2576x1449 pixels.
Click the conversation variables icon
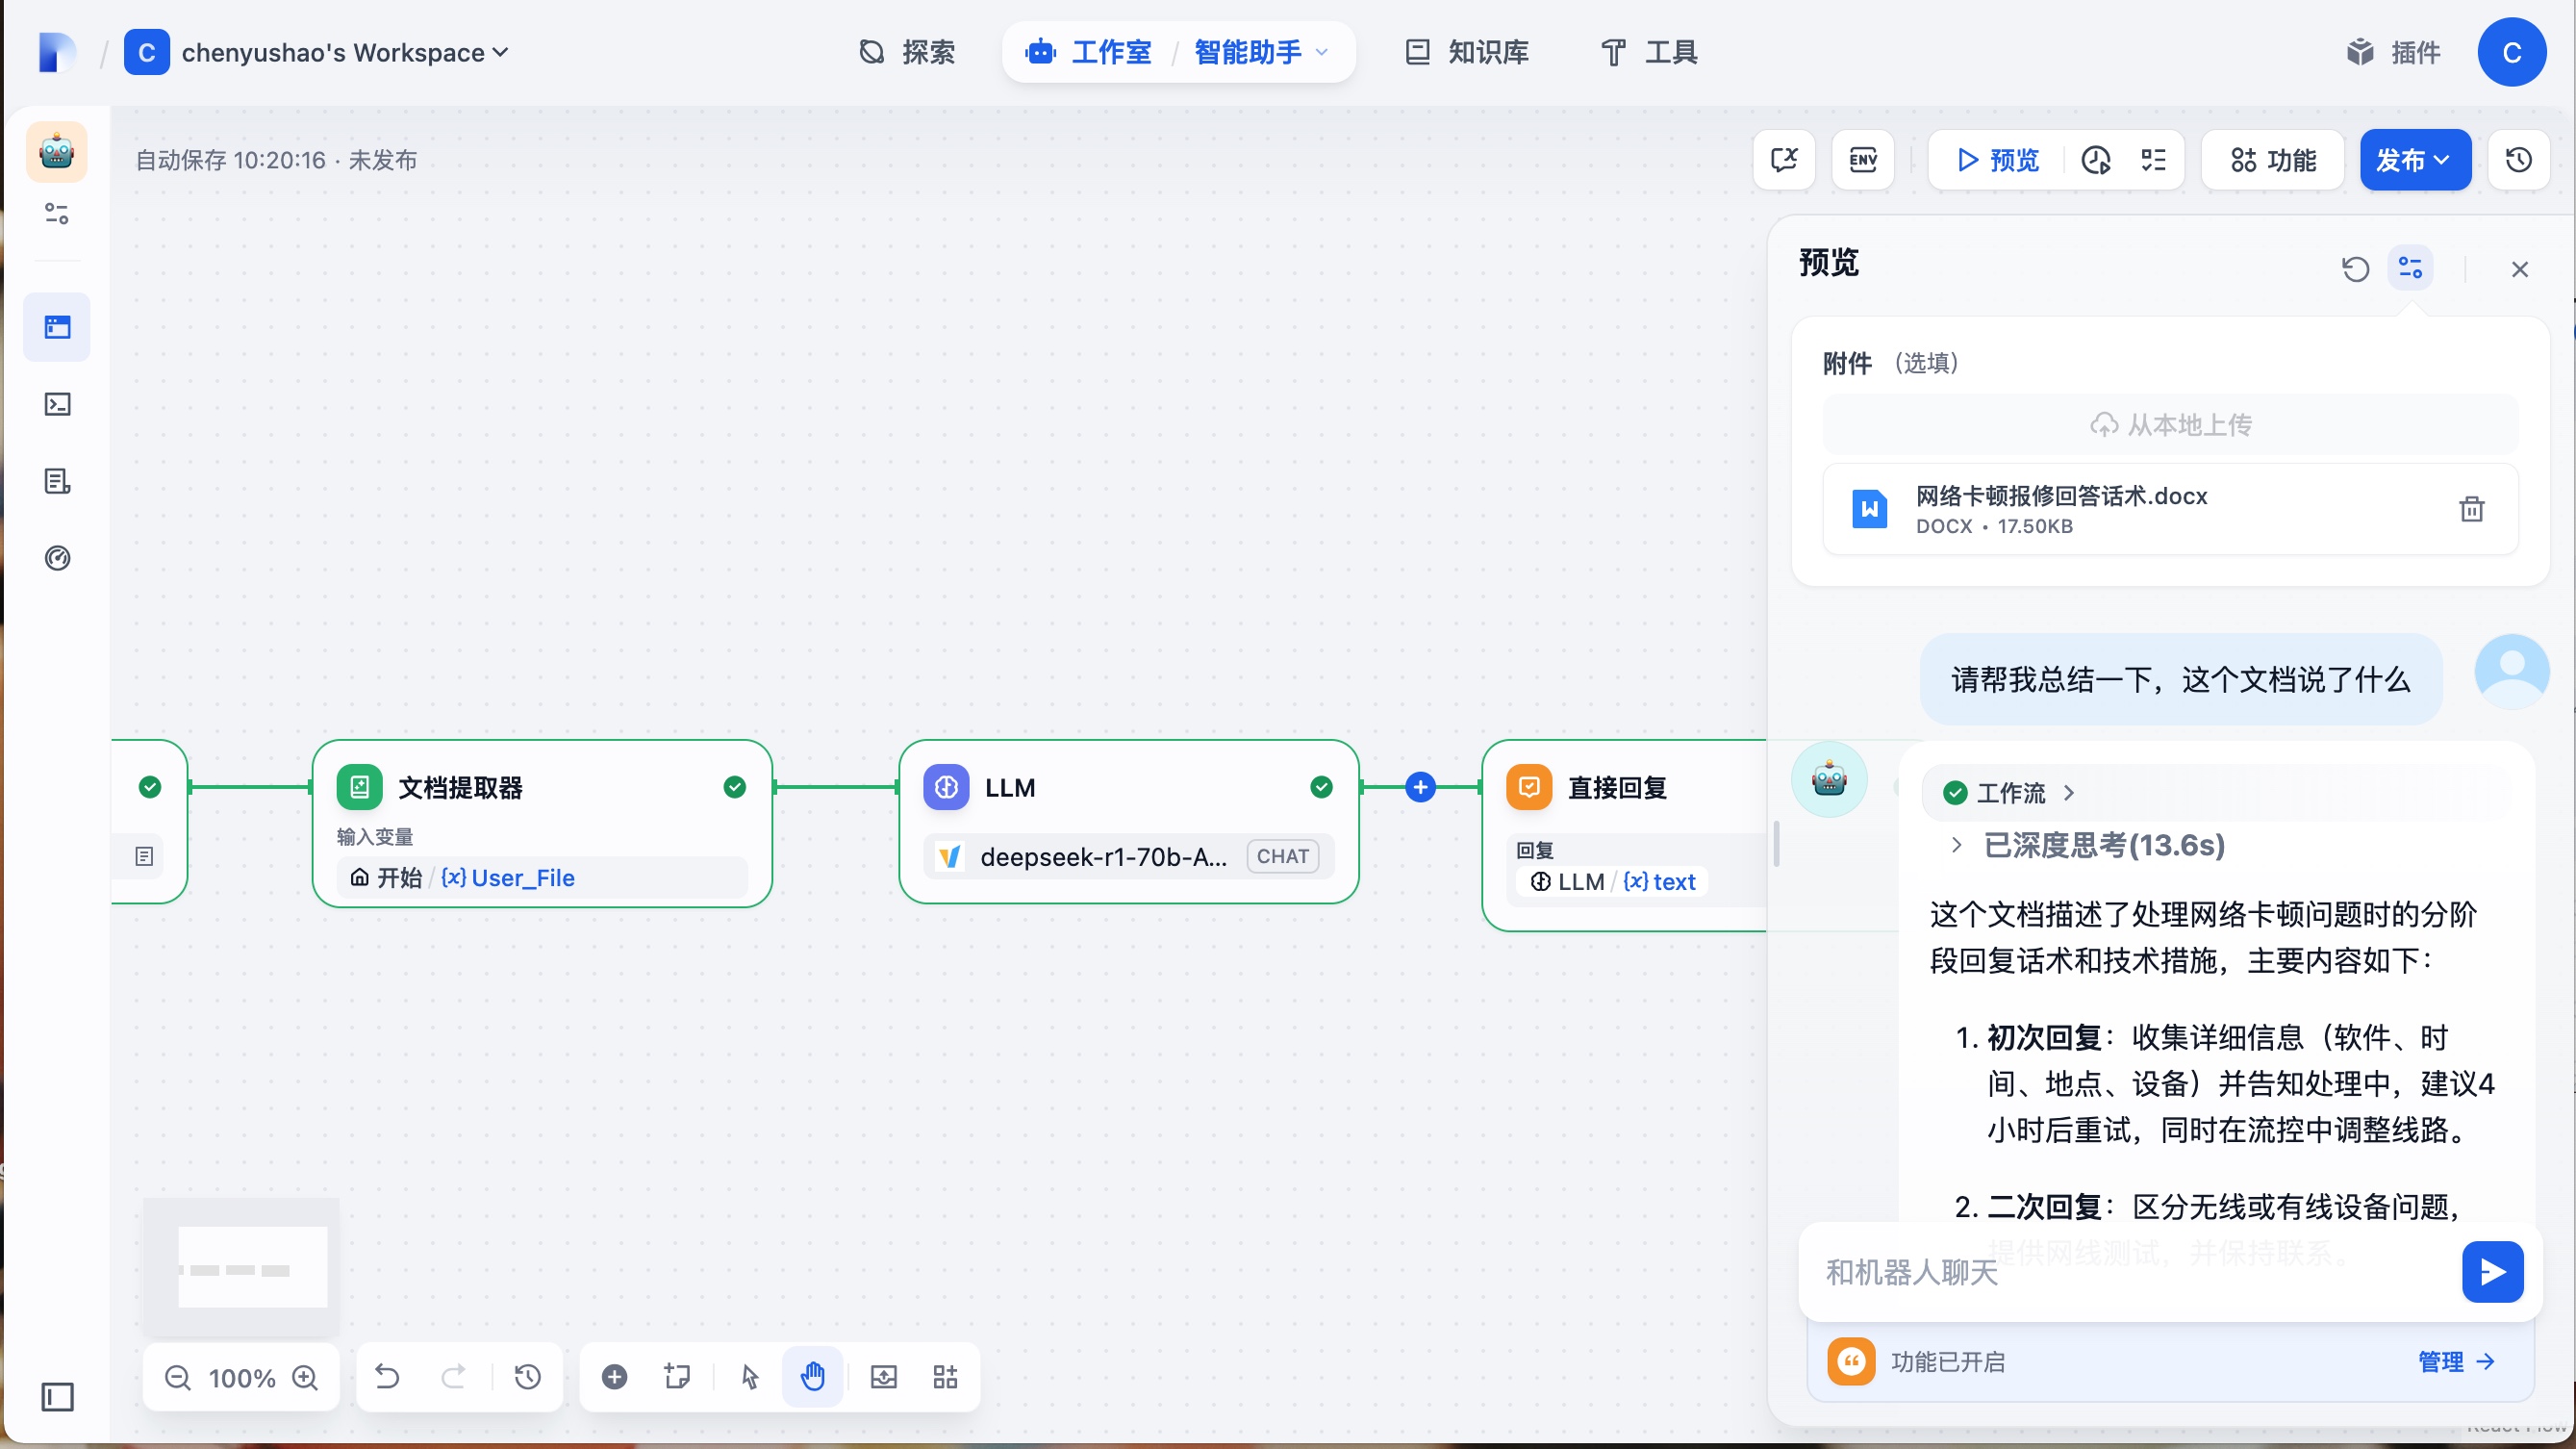(1784, 160)
